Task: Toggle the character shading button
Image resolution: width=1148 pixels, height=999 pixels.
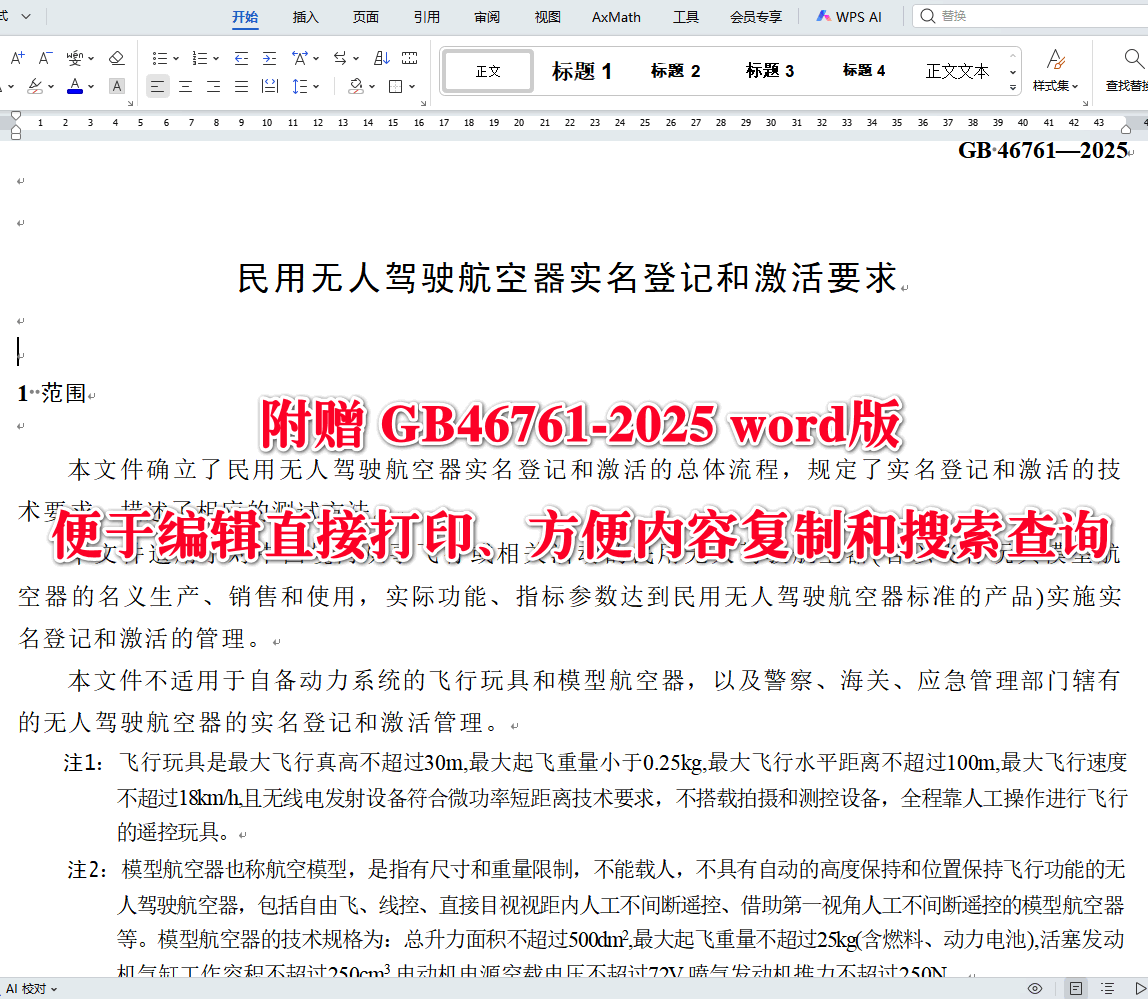Action: click(x=116, y=86)
